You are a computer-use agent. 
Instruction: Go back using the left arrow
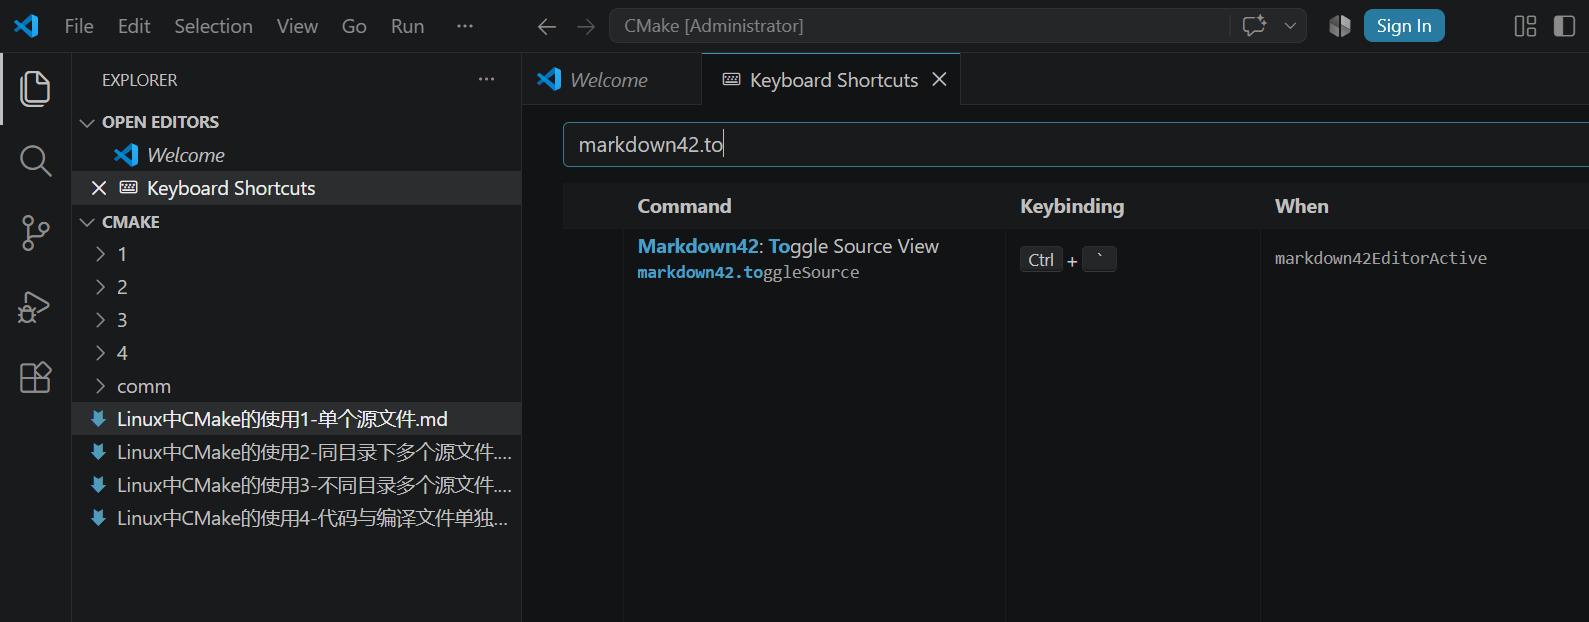click(x=547, y=26)
